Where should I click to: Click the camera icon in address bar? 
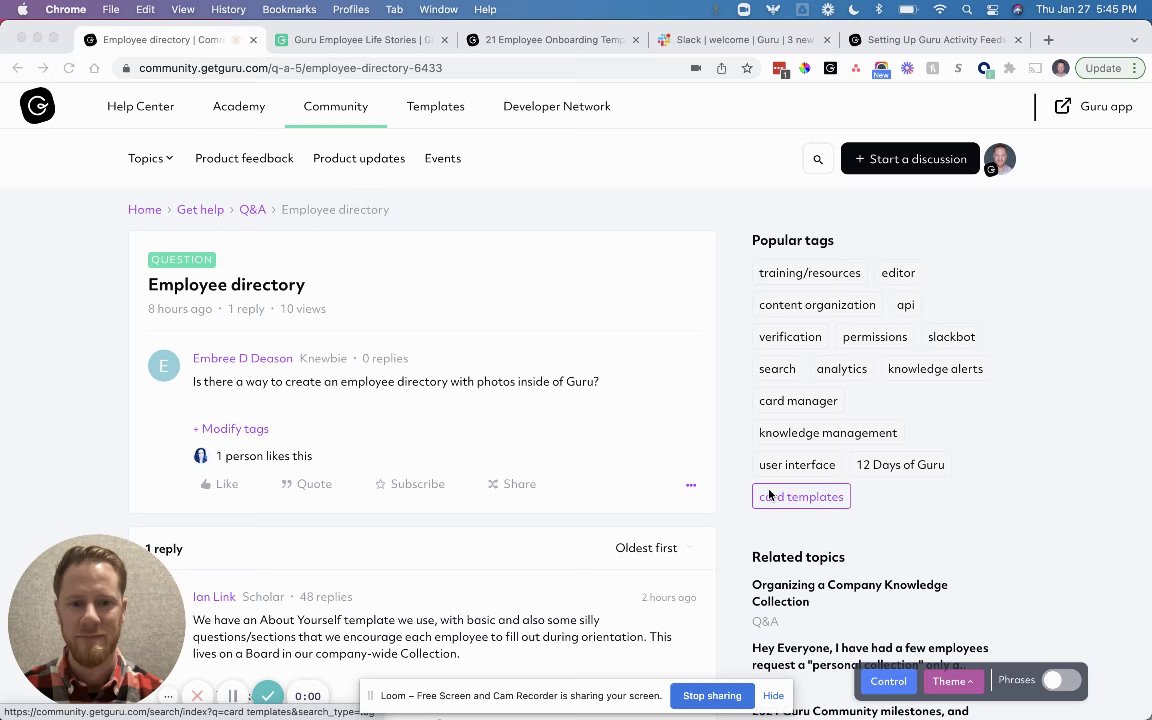click(696, 68)
